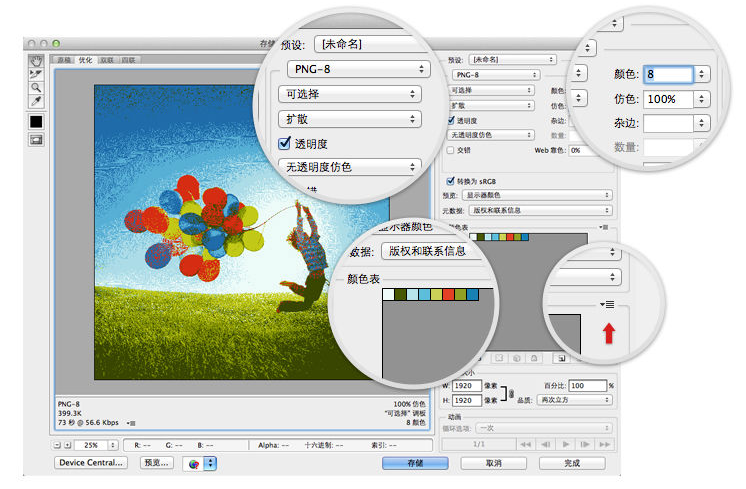This screenshot has height=489, width=746.
Task: Open the black eyedropper color swatch
Action: point(36,122)
